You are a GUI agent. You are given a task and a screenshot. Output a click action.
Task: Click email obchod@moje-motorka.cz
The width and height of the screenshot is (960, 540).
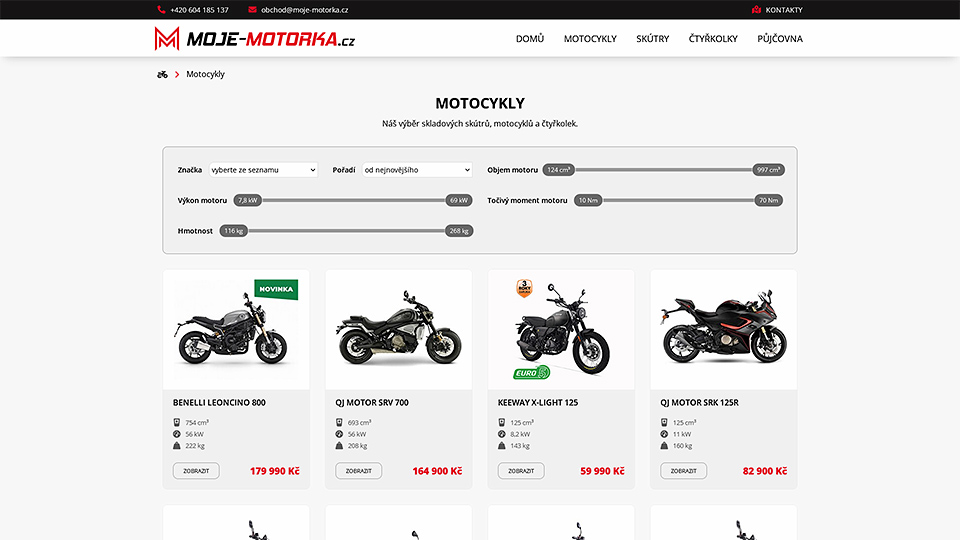point(304,10)
